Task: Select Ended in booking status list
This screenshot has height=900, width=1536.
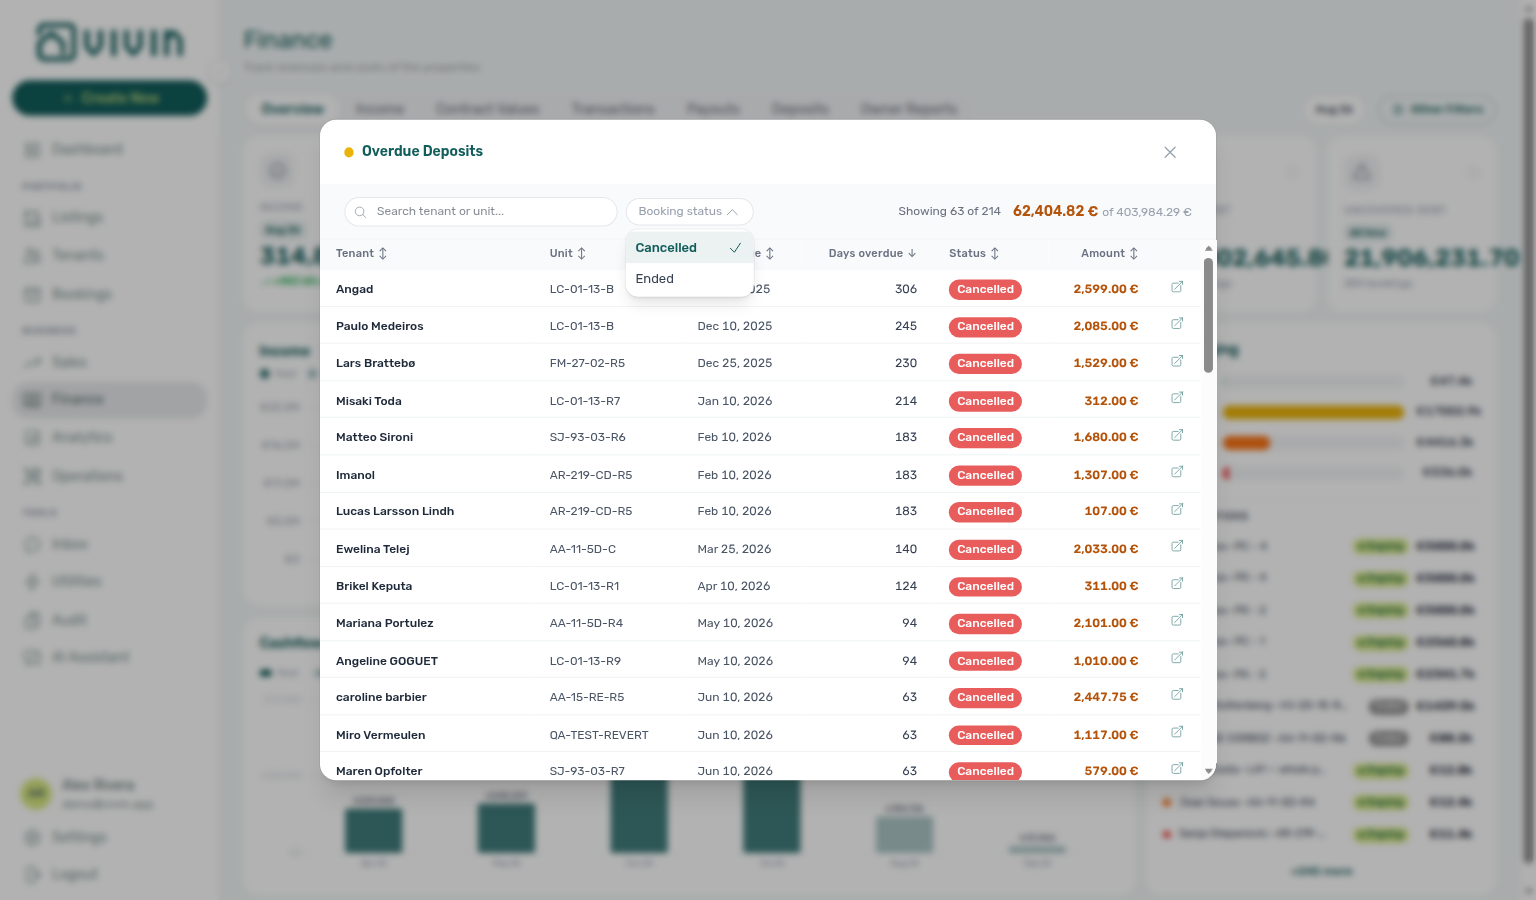Action: coord(689,279)
